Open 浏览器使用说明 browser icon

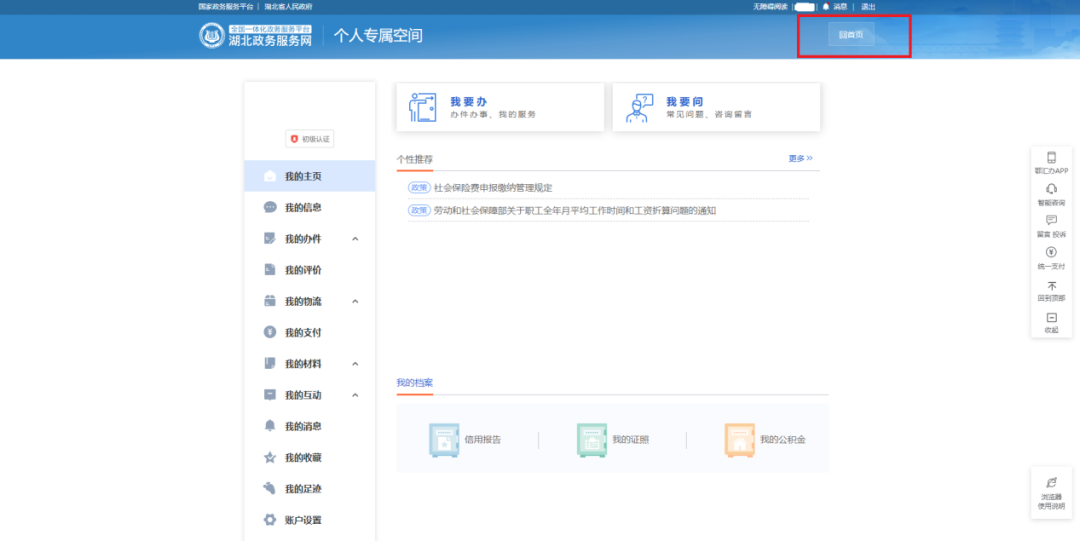[1051, 482]
